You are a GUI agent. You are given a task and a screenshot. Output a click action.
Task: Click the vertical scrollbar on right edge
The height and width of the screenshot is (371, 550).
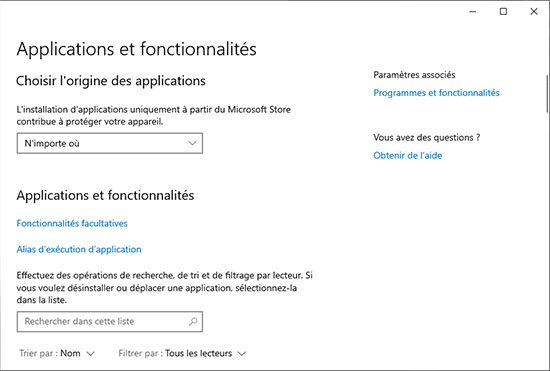(547, 94)
